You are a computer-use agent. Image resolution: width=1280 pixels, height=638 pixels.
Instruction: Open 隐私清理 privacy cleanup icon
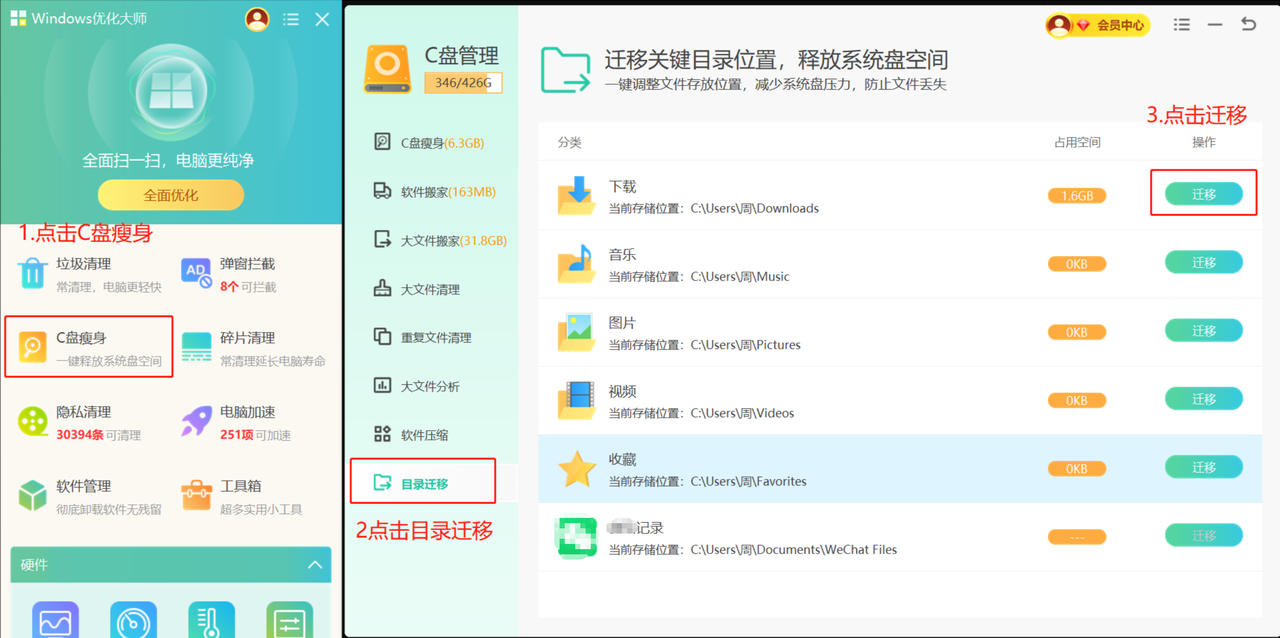click(x=33, y=421)
